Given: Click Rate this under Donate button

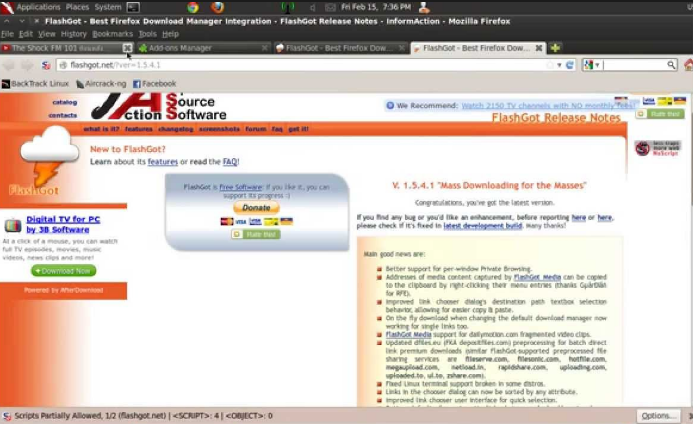Looking at the screenshot, I should click(256, 234).
